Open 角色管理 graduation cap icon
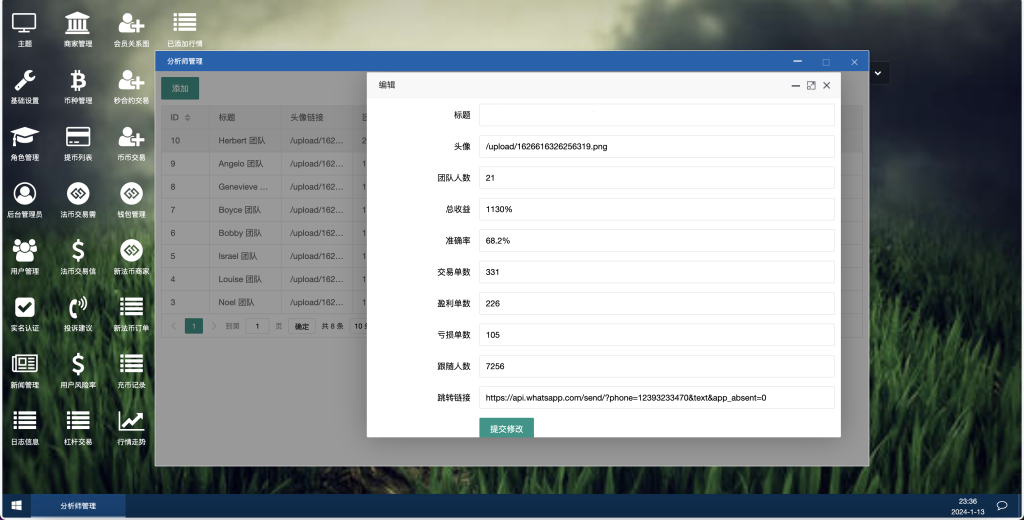 pos(25,138)
